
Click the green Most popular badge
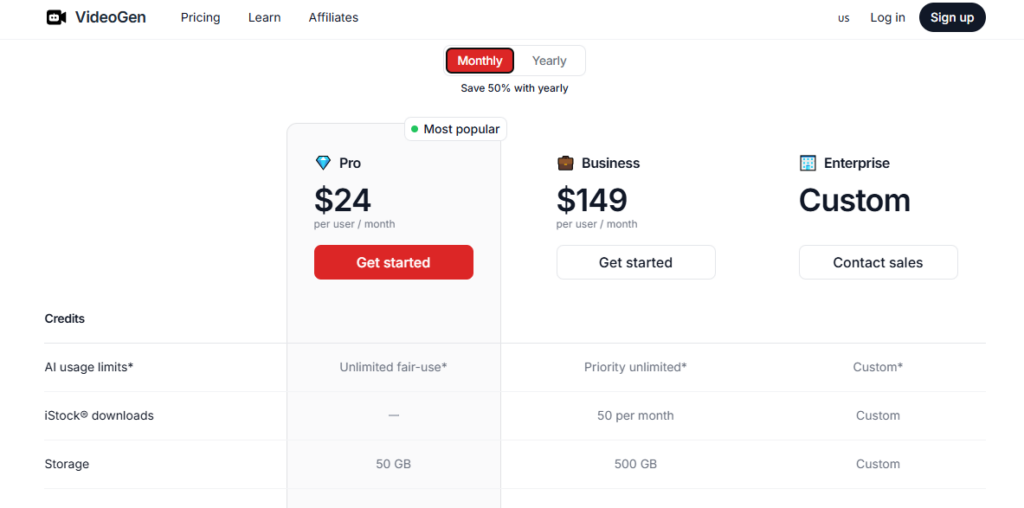point(456,129)
